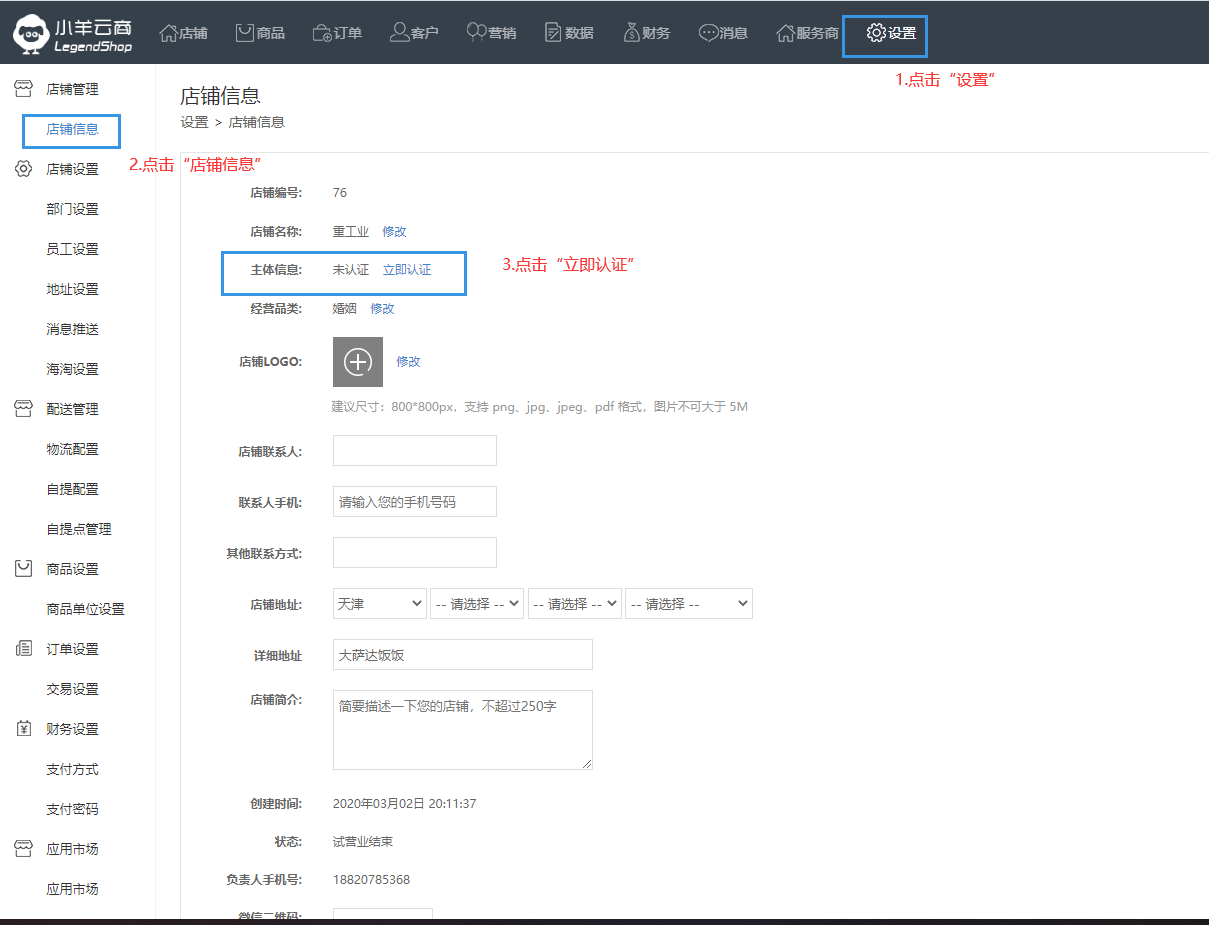
Task: Upload store logo via plus placeholder
Action: coord(358,362)
